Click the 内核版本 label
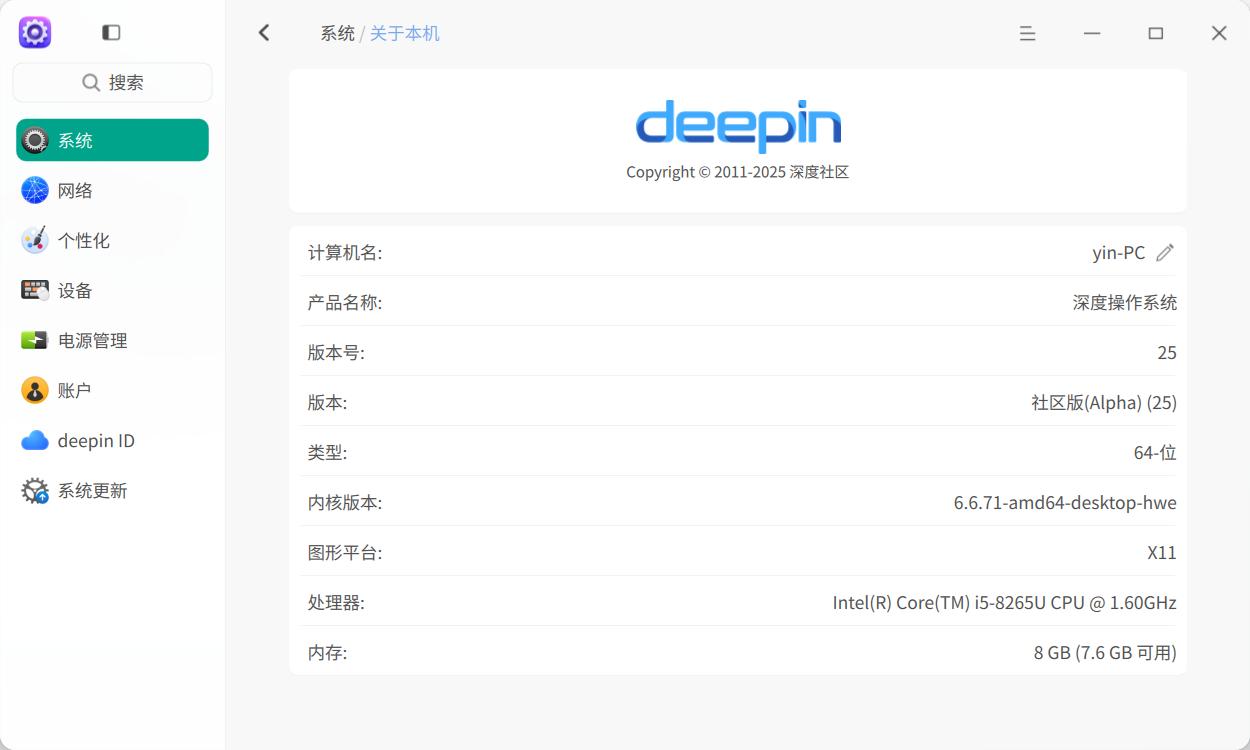 click(x=345, y=503)
